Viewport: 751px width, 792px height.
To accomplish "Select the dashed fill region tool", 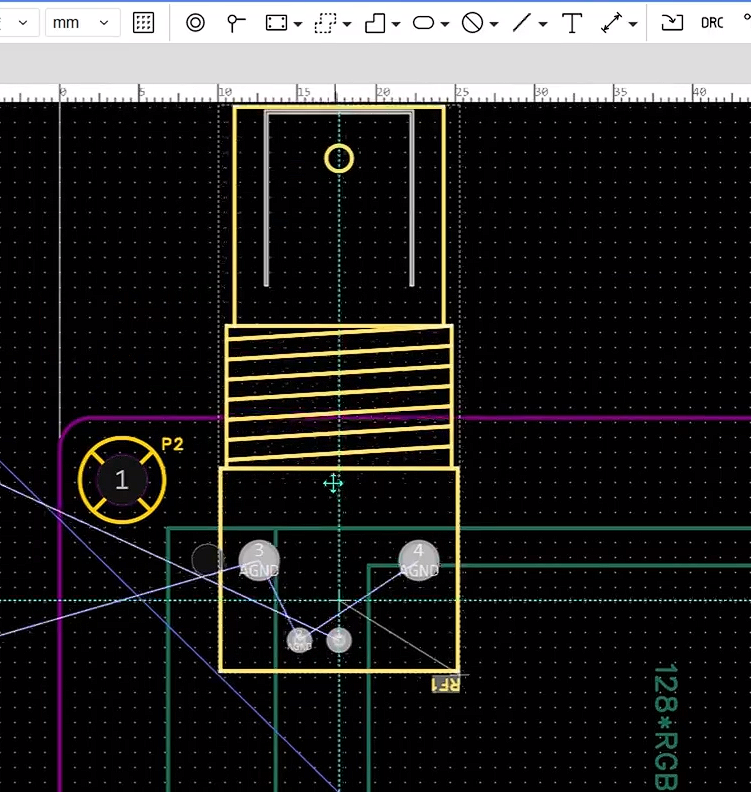I will (325, 23).
